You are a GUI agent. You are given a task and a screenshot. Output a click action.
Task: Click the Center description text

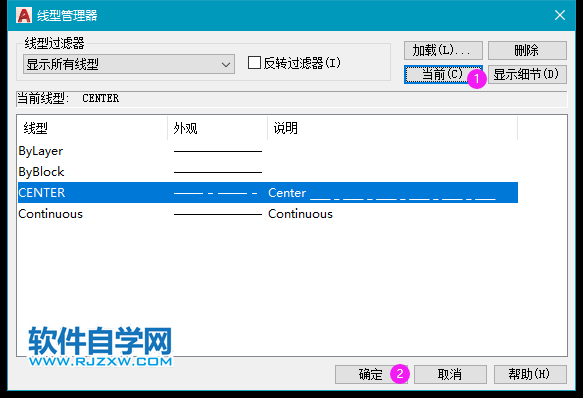(x=382, y=193)
